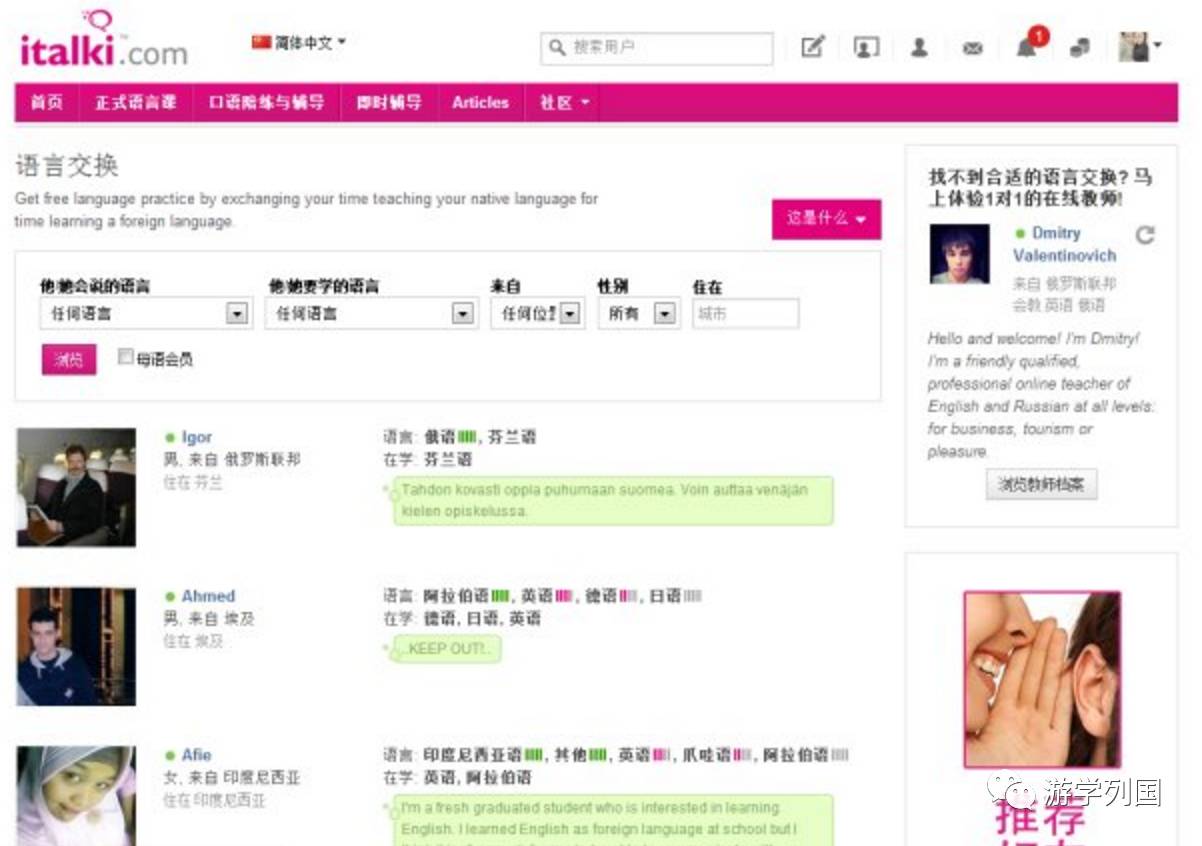This screenshot has width=1202, height=846.
Task: Click Arabic level bars in Ahmed's languages
Action: click(x=501, y=596)
